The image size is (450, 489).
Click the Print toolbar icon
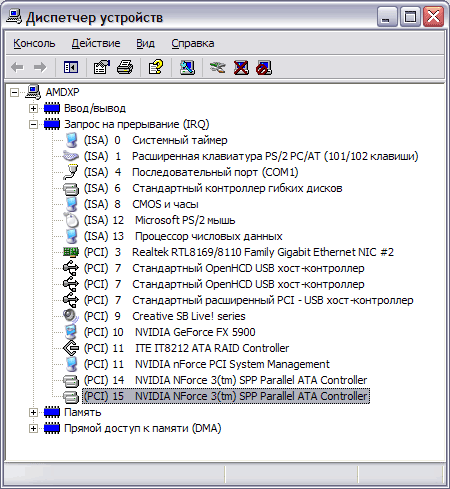[x=125, y=67]
